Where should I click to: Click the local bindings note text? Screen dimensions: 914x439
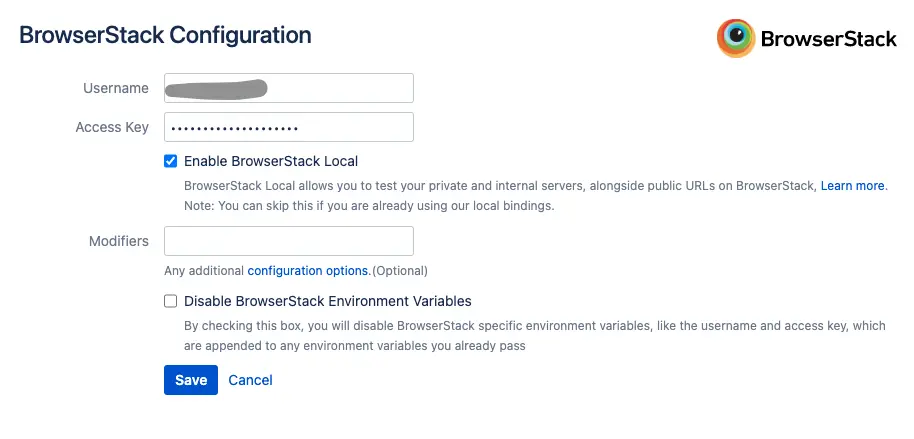pos(368,206)
